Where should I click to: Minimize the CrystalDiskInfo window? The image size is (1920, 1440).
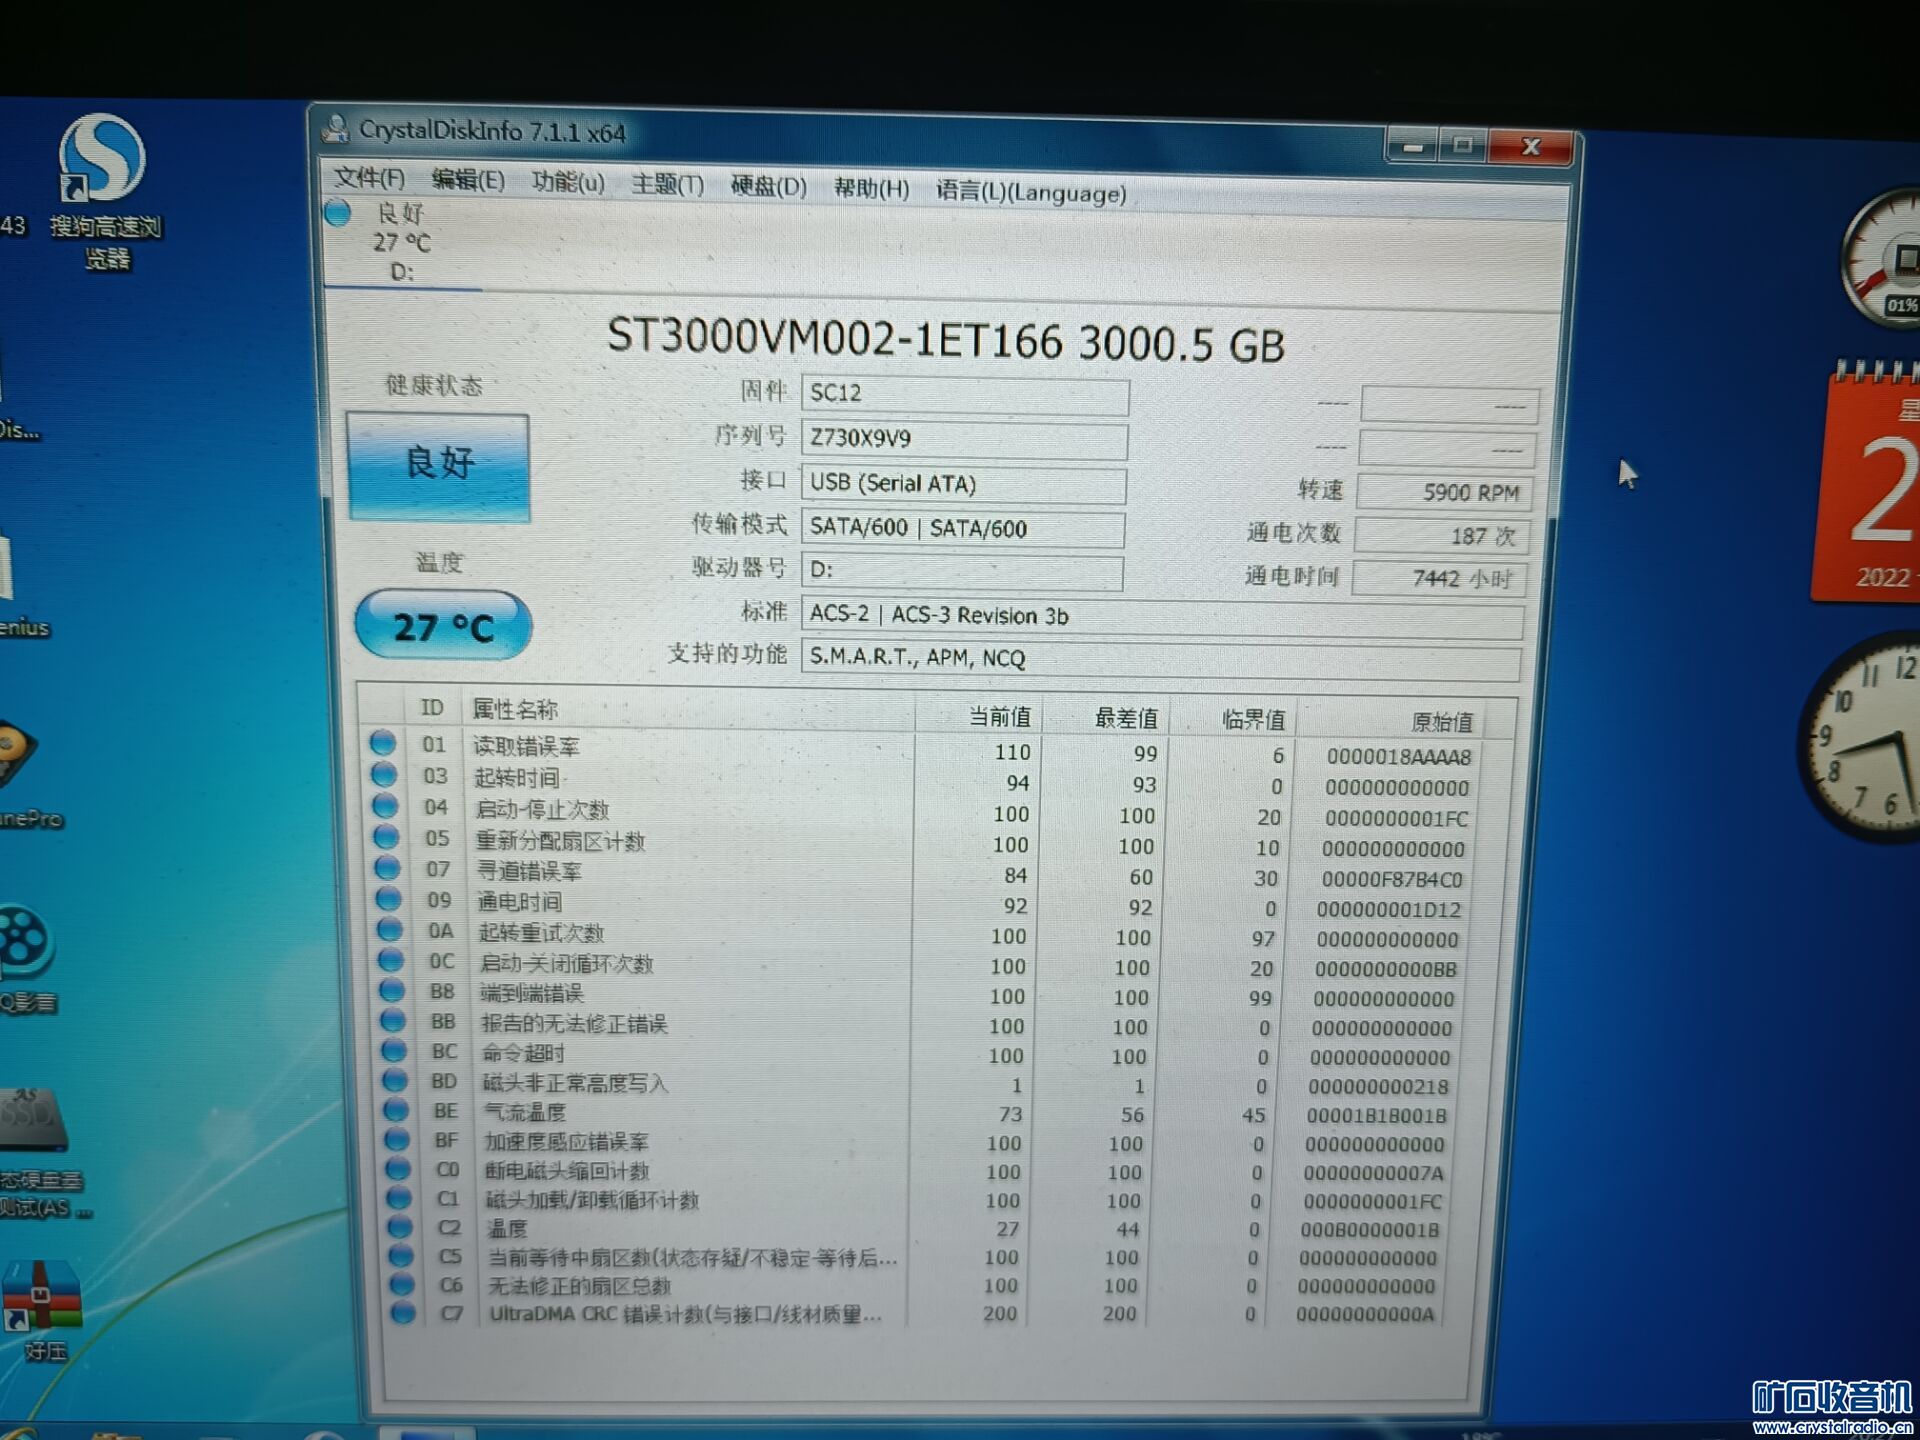(1412, 146)
